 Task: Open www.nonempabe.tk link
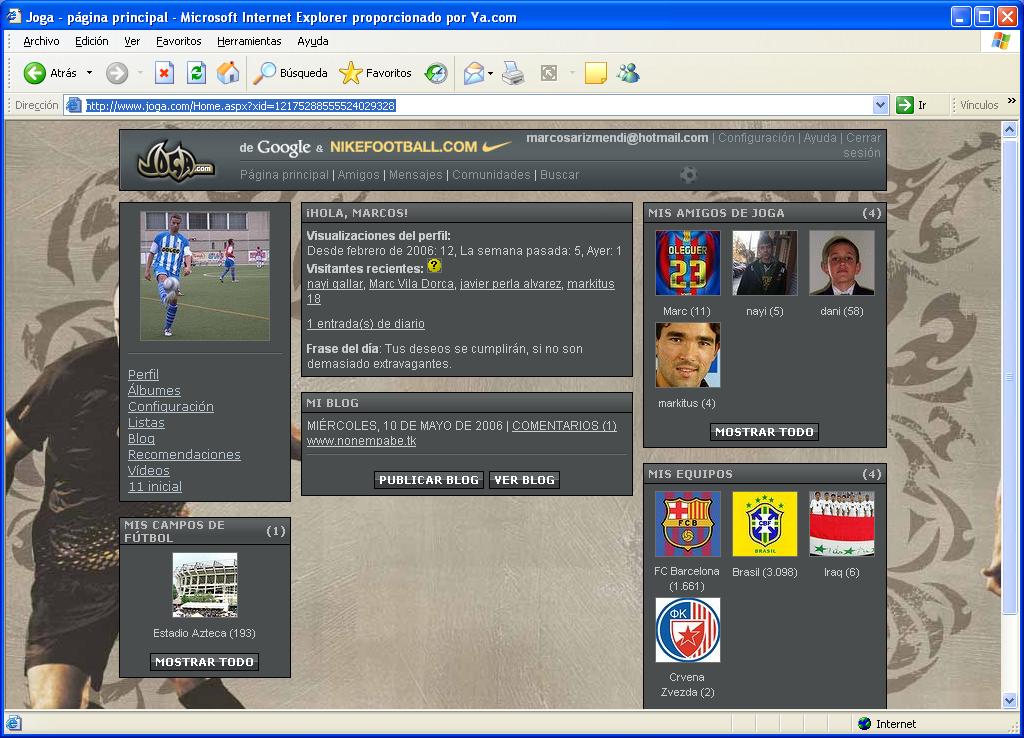[x=361, y=441]
